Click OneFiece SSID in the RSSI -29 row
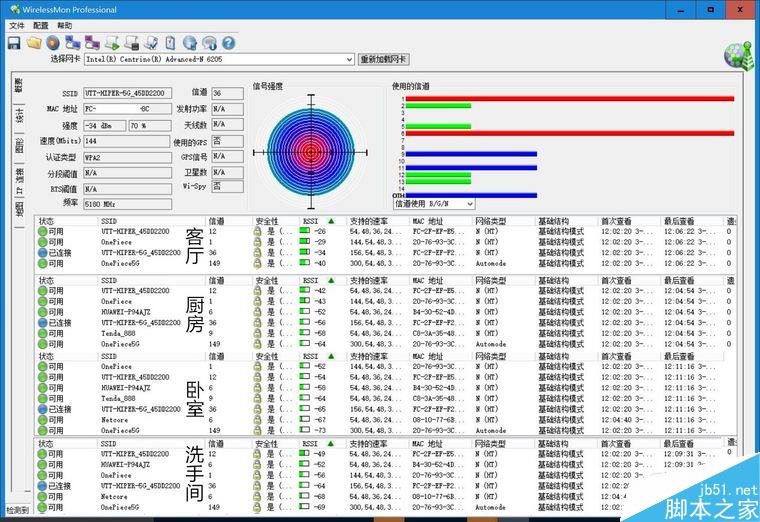The image size is (760, 522). pos(116,242)
